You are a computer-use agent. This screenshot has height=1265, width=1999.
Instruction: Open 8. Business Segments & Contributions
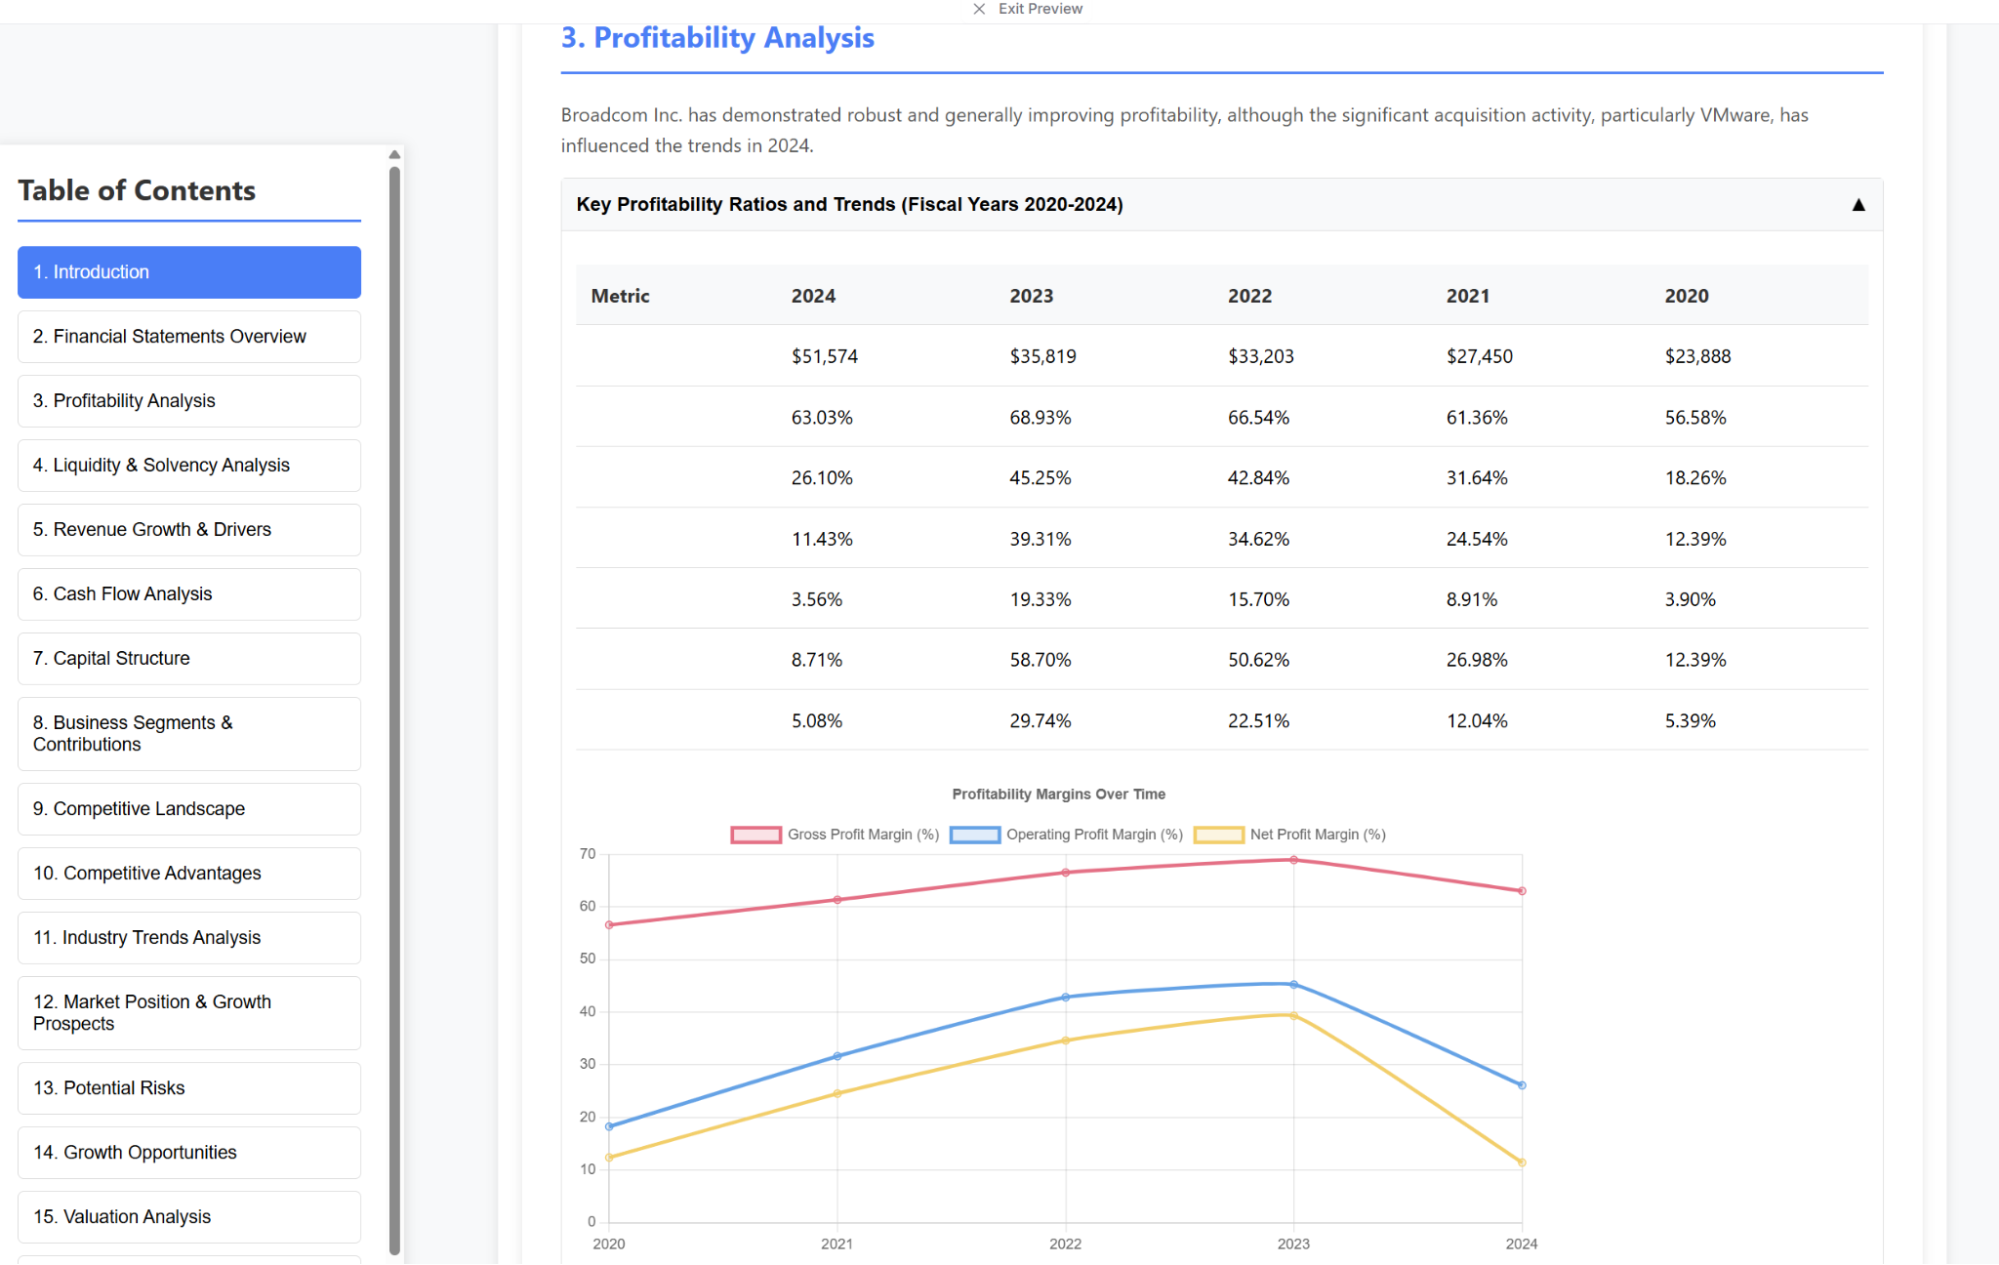(189, 733)
